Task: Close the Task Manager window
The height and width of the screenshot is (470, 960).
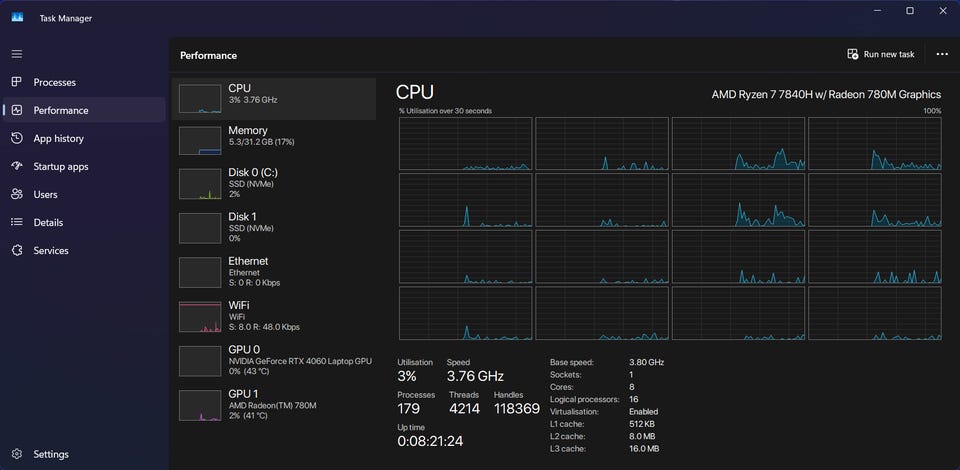Action: click(x=943, y=10)
